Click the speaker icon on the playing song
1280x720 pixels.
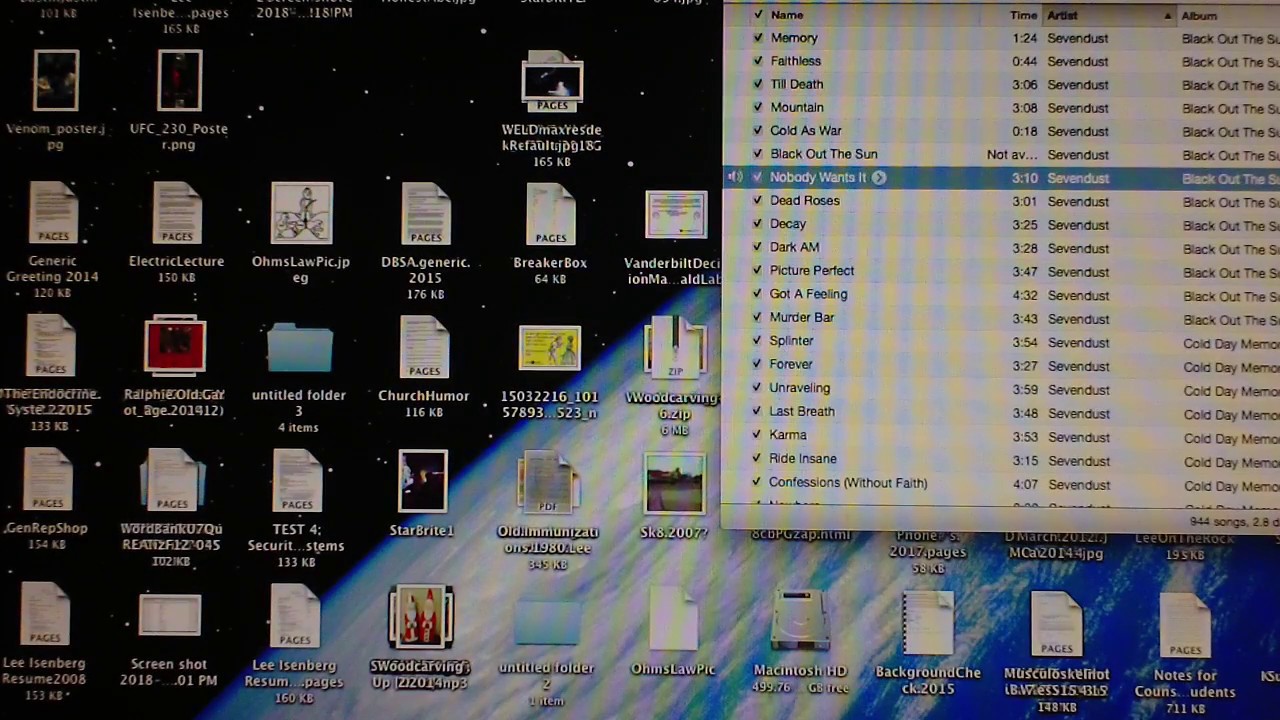(x=735, y=177)
